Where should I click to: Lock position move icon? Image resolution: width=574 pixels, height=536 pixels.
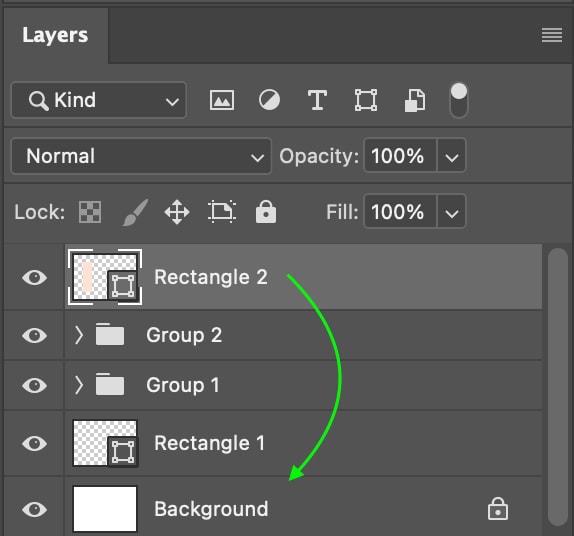pyautogui.click(x=177, y=212)
